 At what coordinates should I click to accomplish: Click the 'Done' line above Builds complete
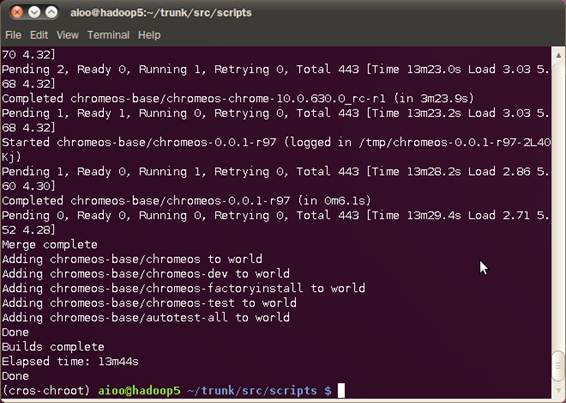(16, 332)
